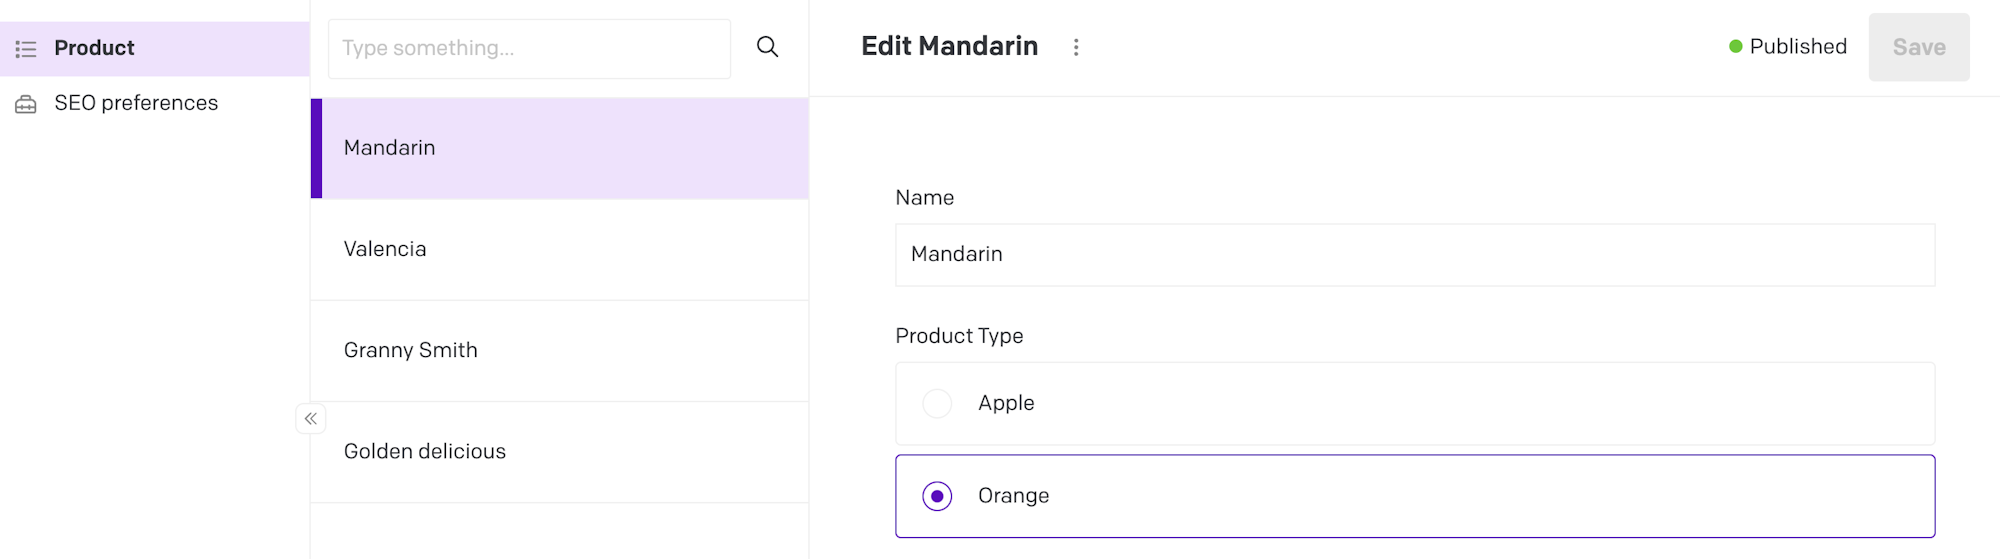Click the Published status label
This screenshot has height=559, width=2000.
click(x=1798, y=47)
